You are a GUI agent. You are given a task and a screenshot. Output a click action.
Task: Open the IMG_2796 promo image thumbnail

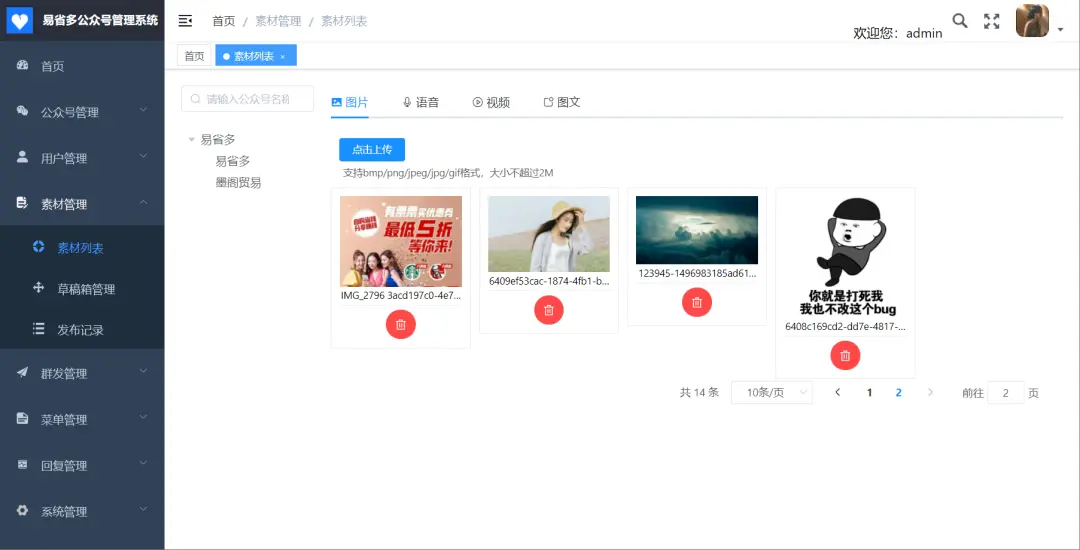coord(401,242)
